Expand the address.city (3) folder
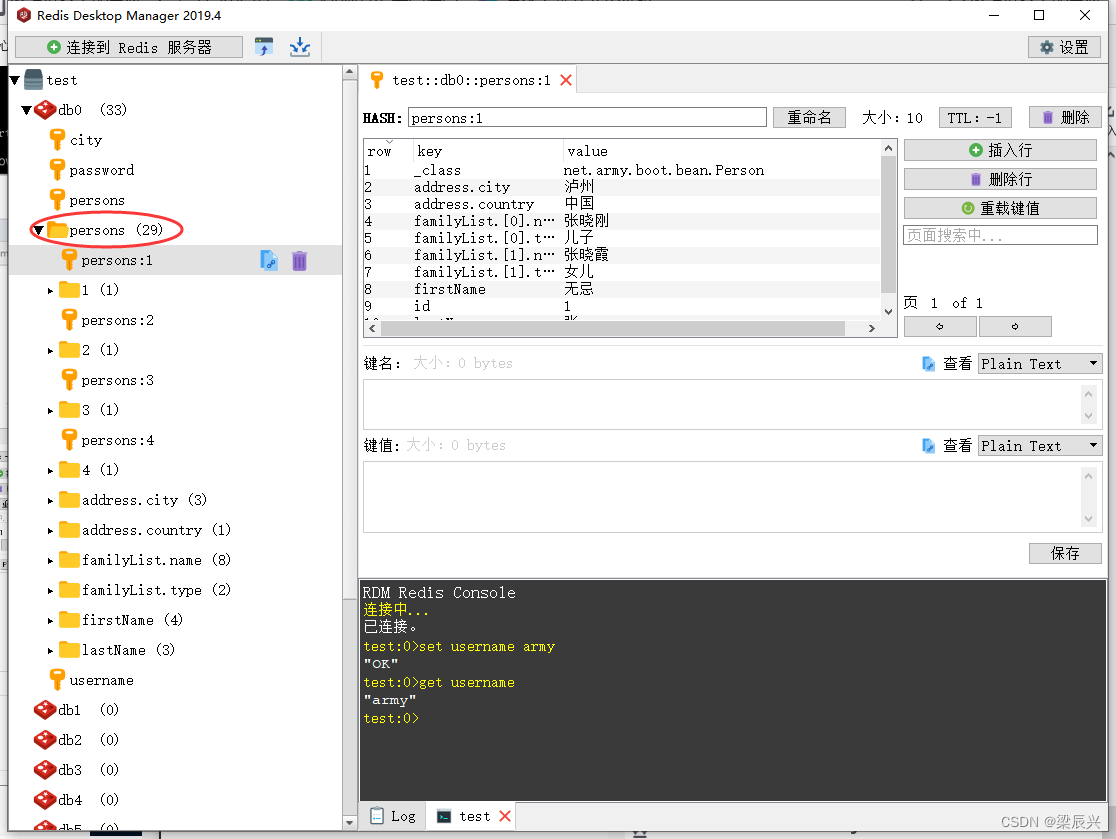Image resolution: width=1116 pixels, height=839 pixels. [x=51, y=500]
